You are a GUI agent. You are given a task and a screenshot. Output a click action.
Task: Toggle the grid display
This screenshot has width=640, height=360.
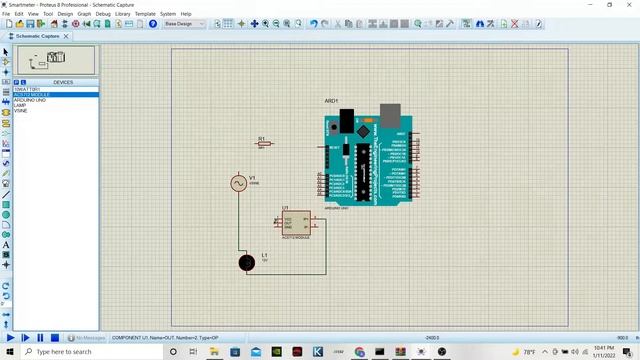[228, 24]
